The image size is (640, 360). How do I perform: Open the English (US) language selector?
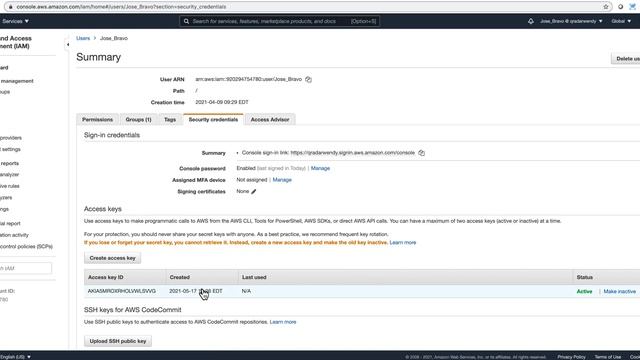point(16,357)
